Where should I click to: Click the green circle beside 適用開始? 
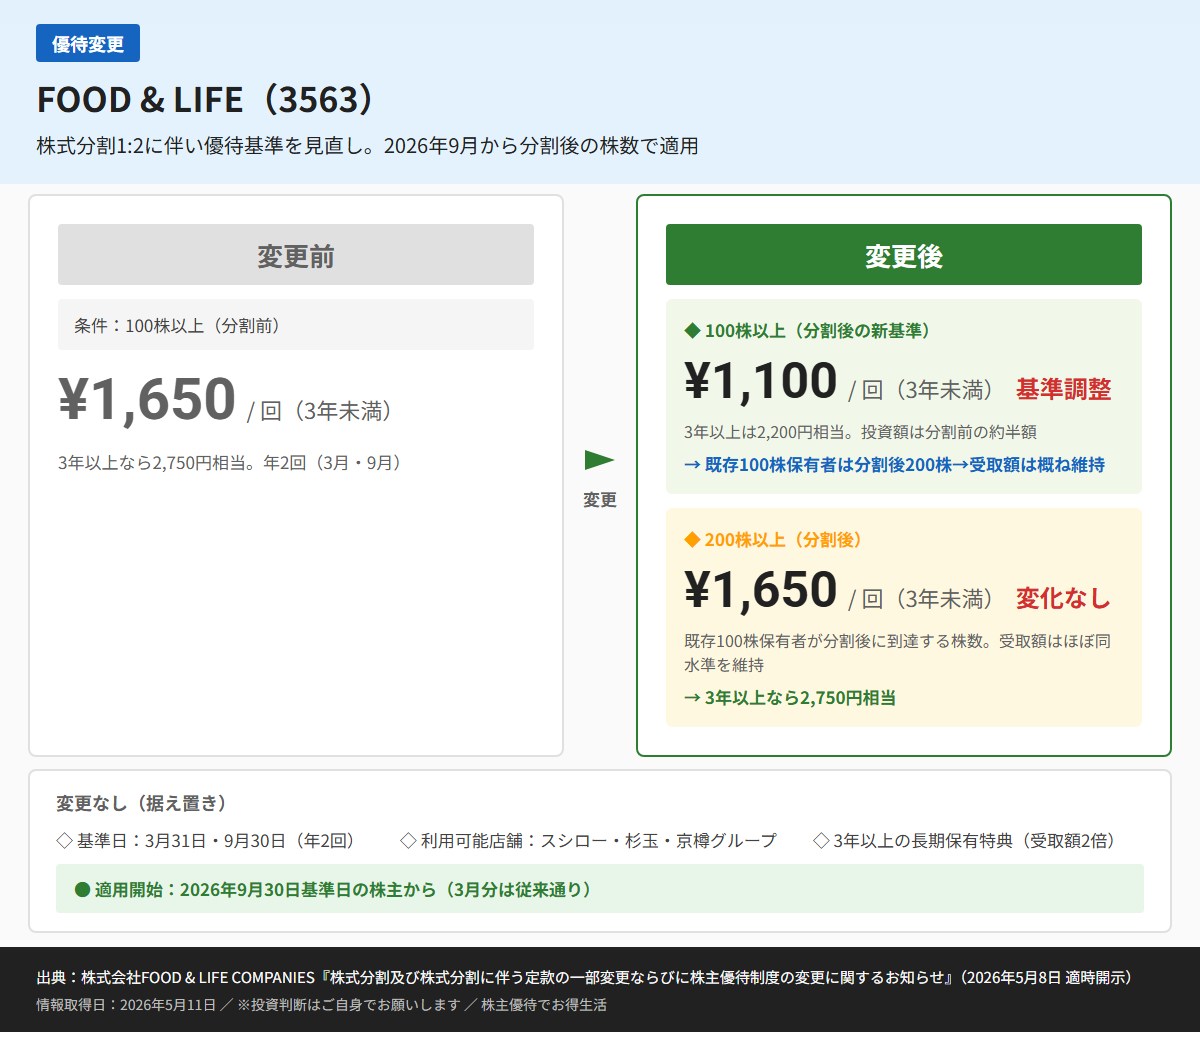point(82,890)
